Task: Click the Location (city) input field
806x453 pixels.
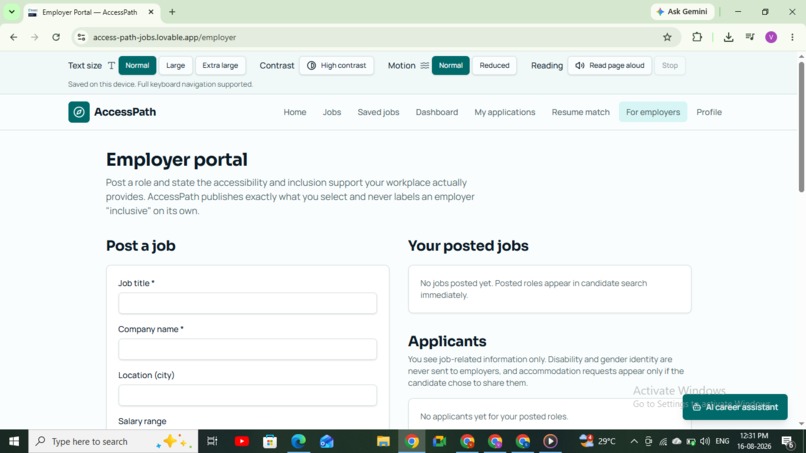Action: click(247, 395)
